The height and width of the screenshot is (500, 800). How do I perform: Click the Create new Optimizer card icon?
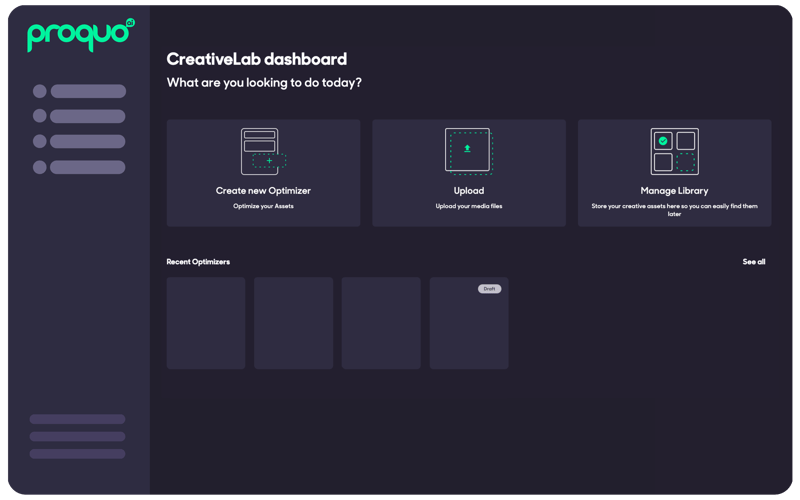point(263,152)
